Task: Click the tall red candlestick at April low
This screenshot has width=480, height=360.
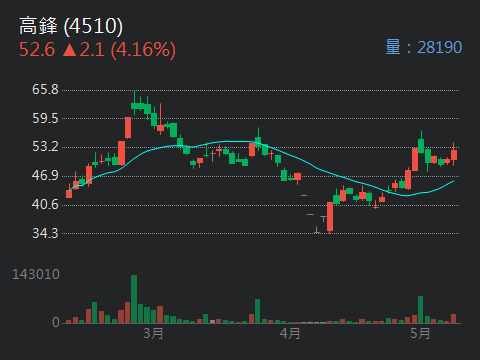Action: 330,217
